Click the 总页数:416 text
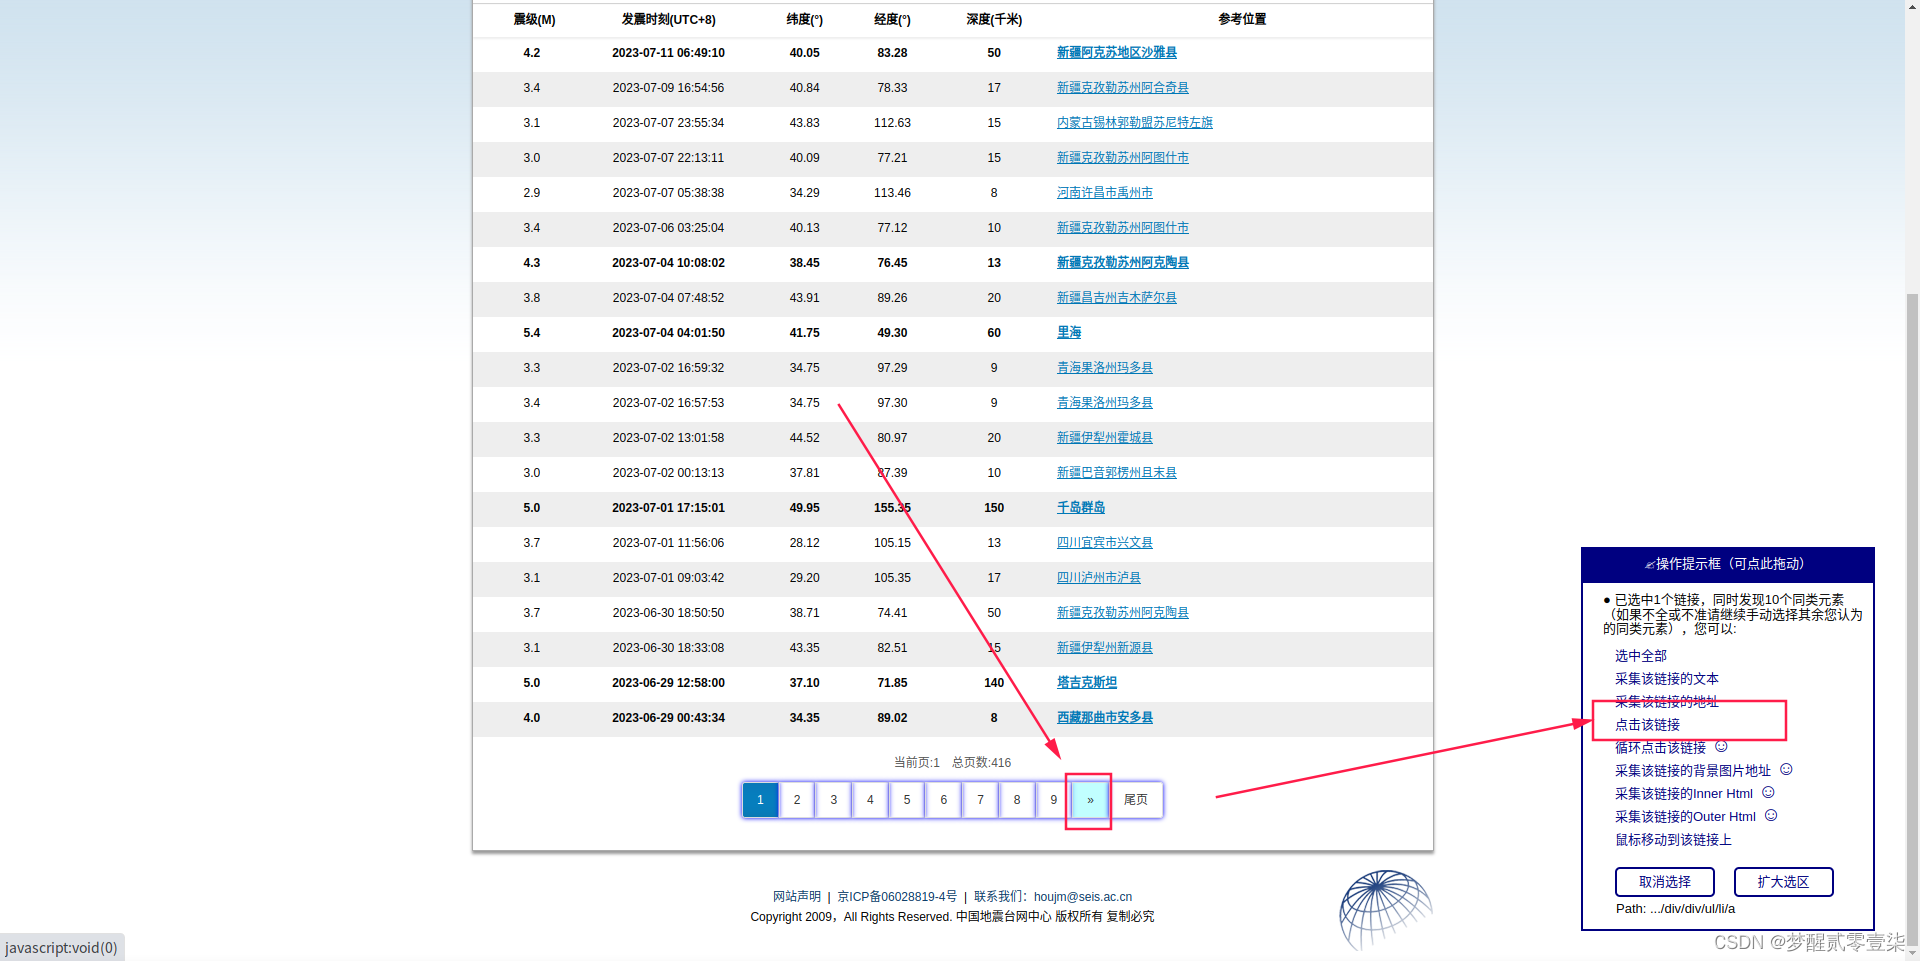The height and width of the screenshot is (961, 1920). point(981,763)
